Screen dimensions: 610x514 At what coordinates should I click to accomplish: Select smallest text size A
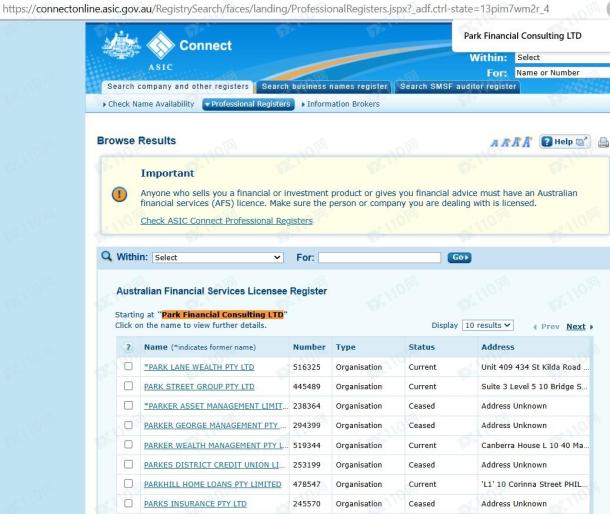(494, 143)
